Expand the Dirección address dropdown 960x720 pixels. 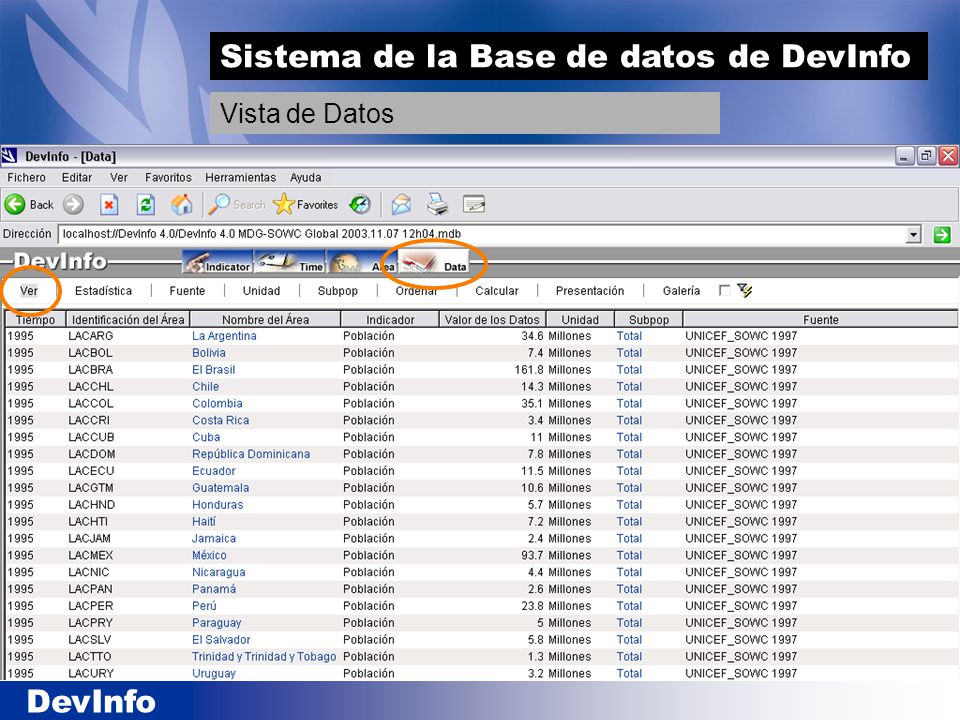pos(913,234)
